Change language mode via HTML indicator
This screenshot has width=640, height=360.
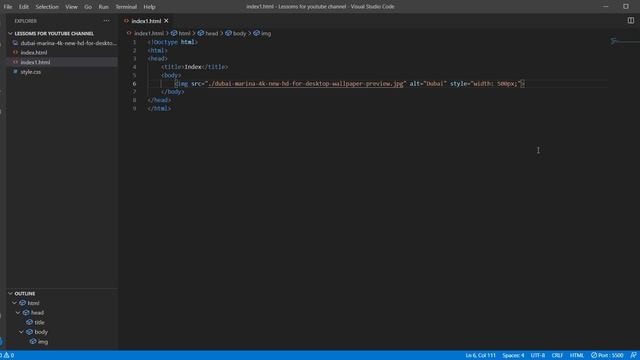pos(577,356)
